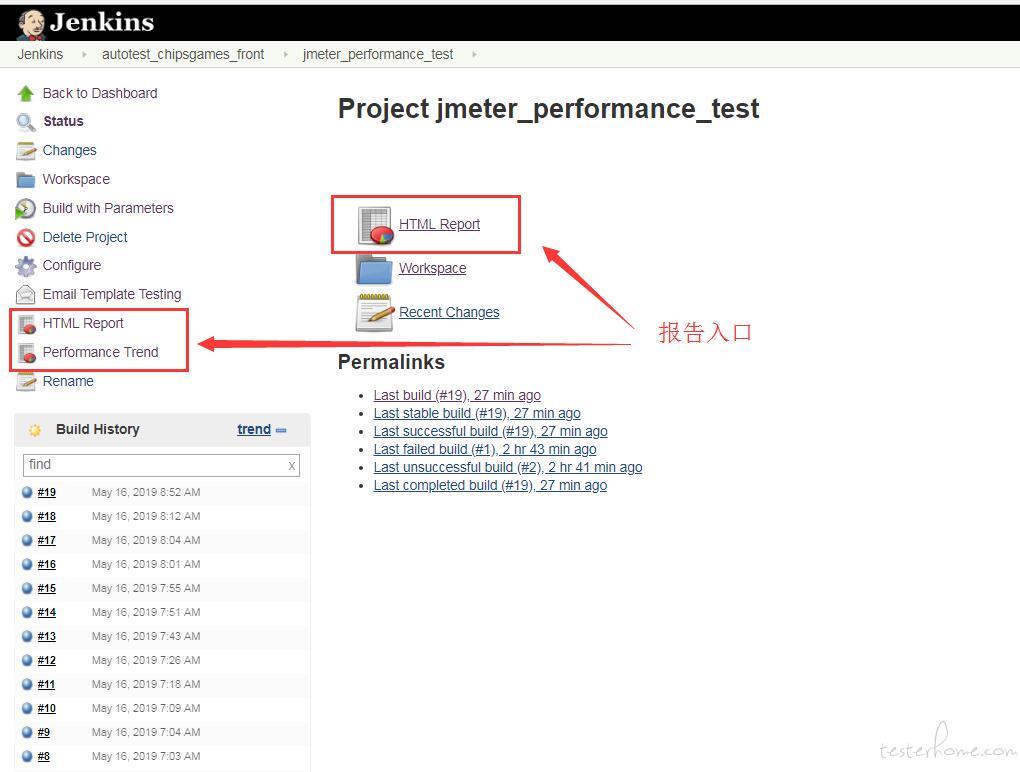The image size is (1020, 772).
Task: Expand the dropdown arrow after jmeter_performance_test breadcrumb
Action: coord(474,55)
